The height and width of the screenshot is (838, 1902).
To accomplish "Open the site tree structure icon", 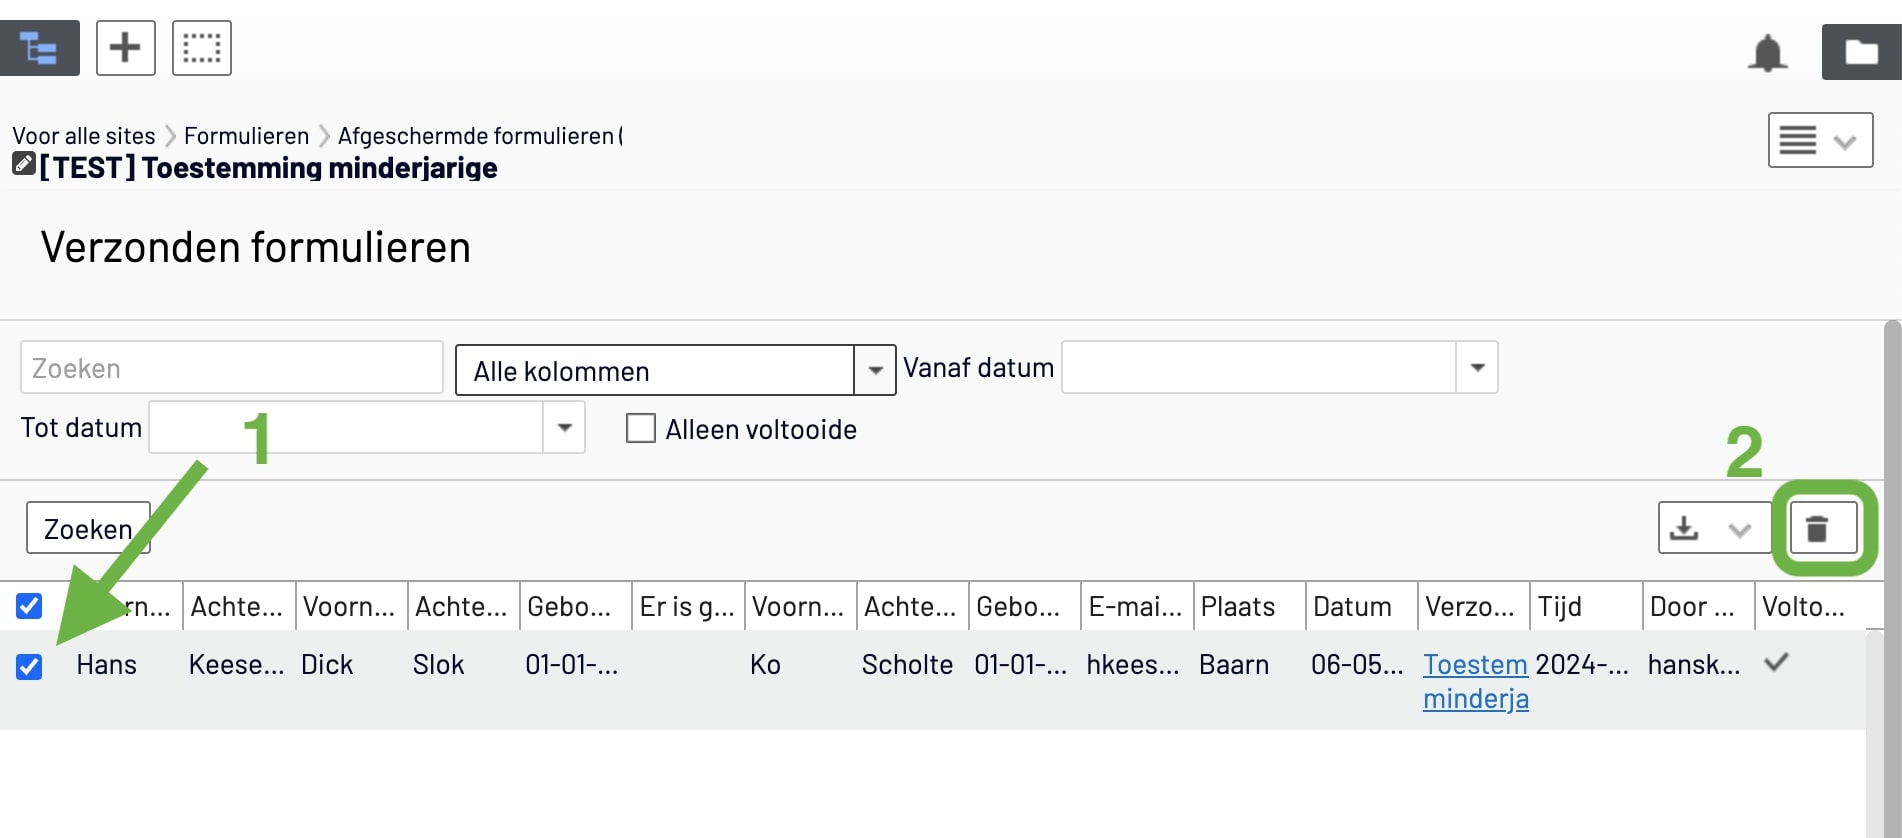I will [x=39, y=48].
